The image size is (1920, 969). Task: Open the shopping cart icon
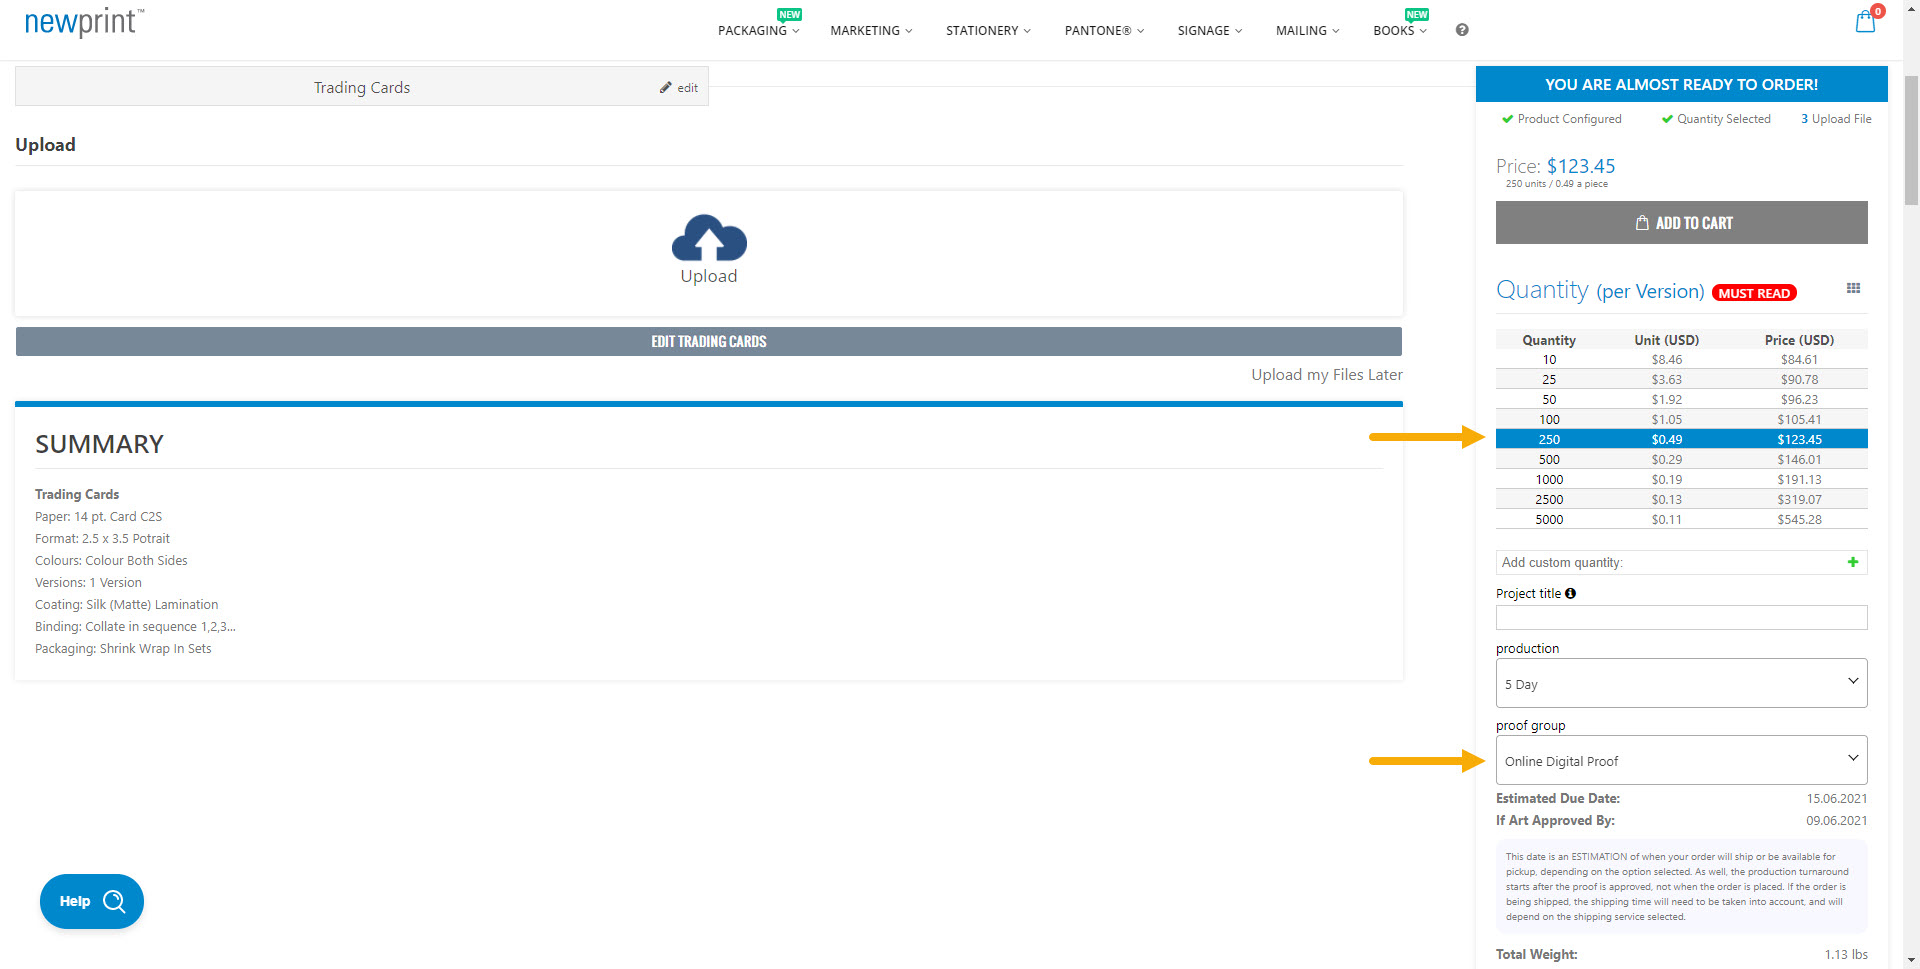point(1866,22)
